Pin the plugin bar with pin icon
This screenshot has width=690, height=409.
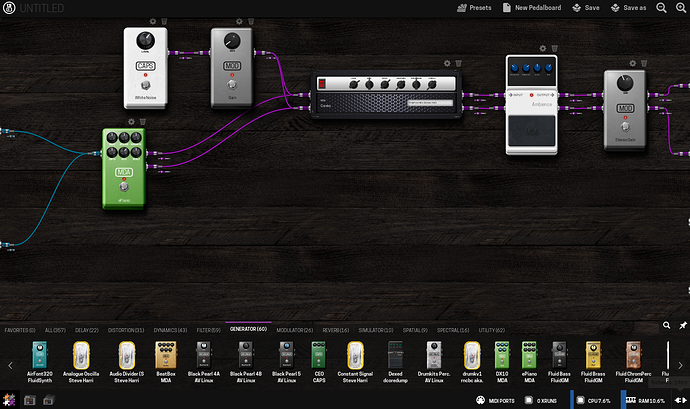(x=683, y=325)
